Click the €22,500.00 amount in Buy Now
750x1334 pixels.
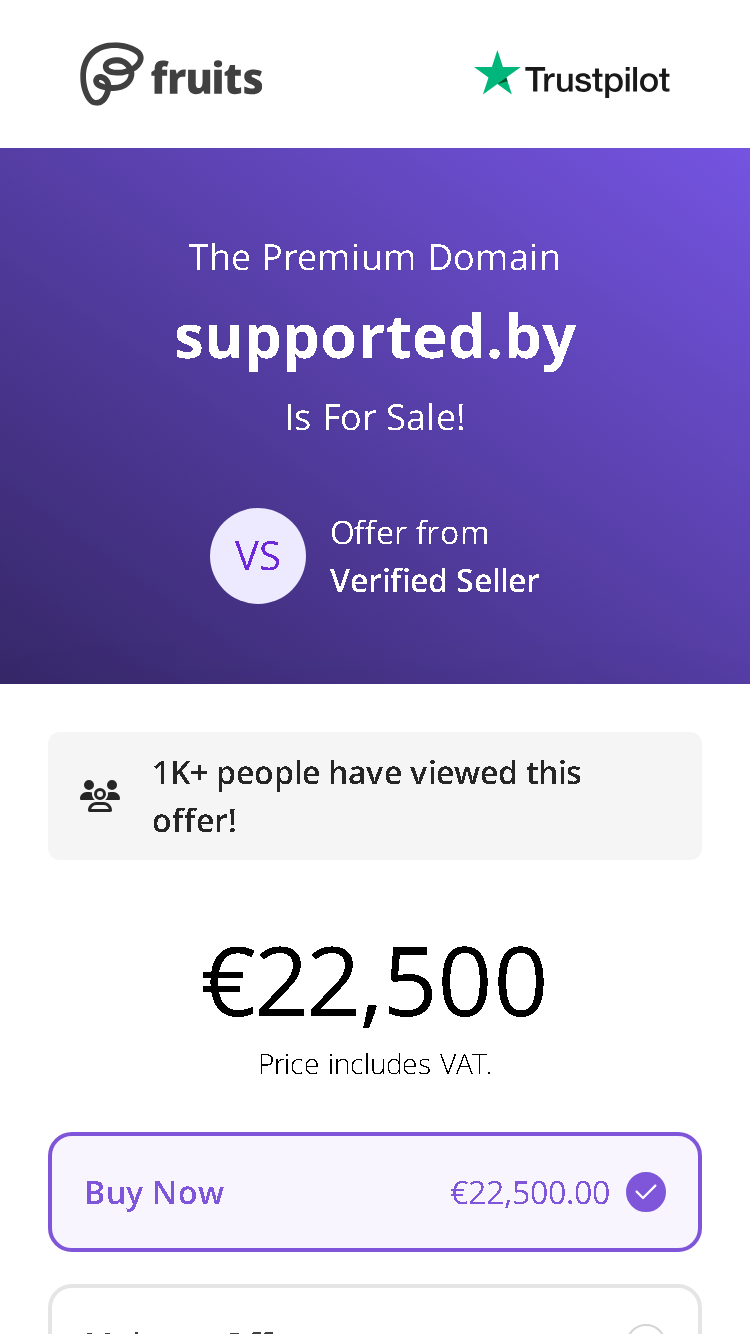click(530, 1192)
